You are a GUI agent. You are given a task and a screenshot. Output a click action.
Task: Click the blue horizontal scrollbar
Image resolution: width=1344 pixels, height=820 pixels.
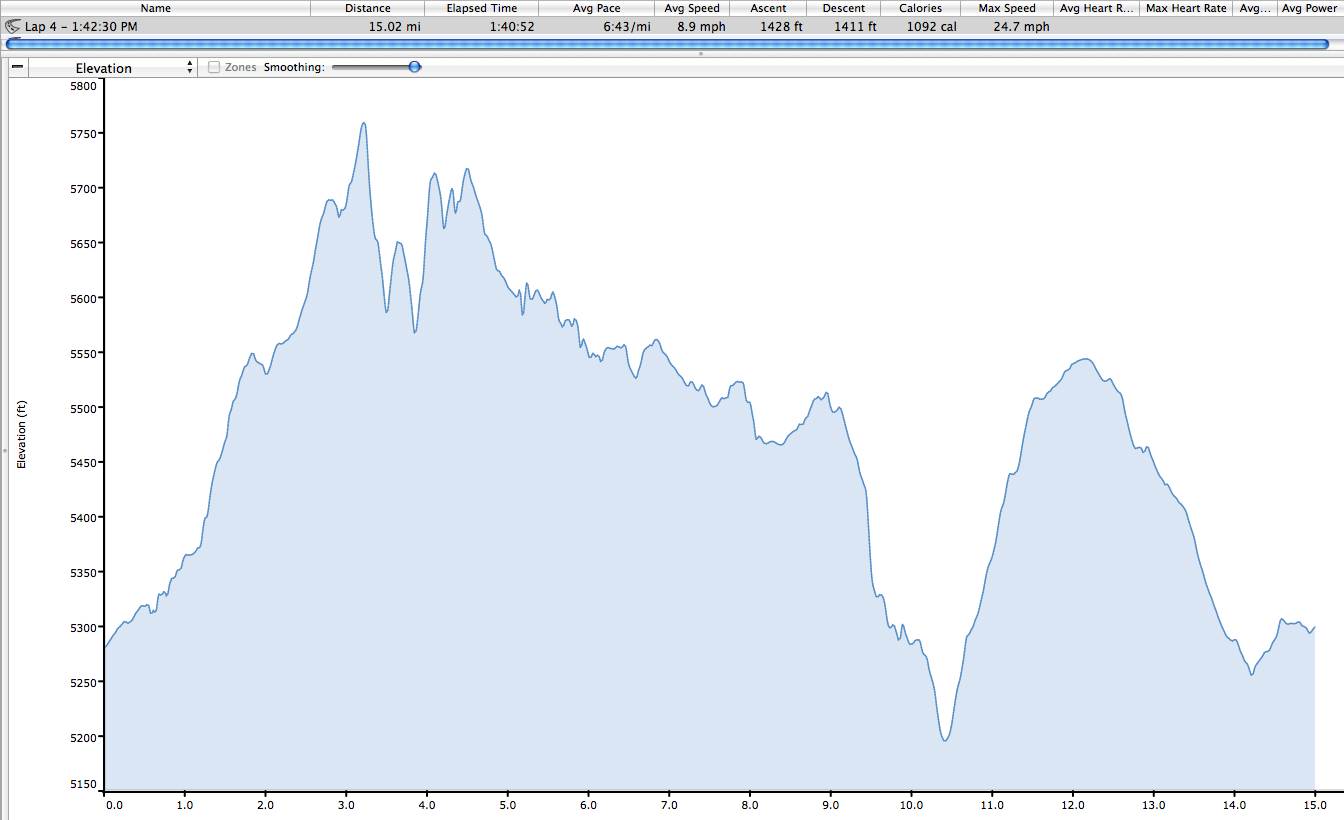pos(667,44)
